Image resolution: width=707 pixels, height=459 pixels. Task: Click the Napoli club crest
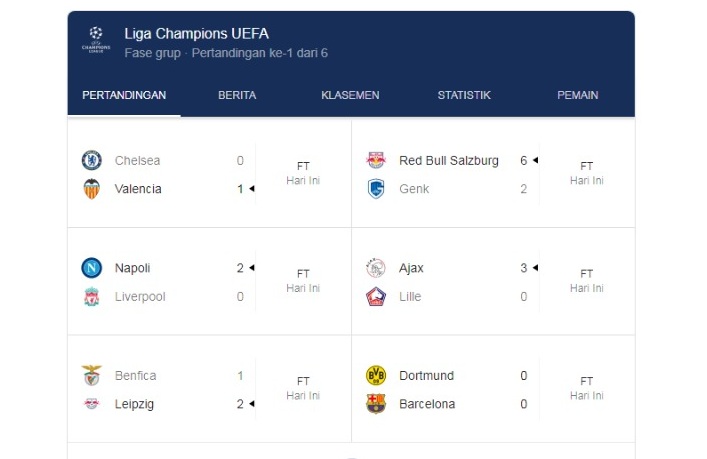[x=92, y=268]
